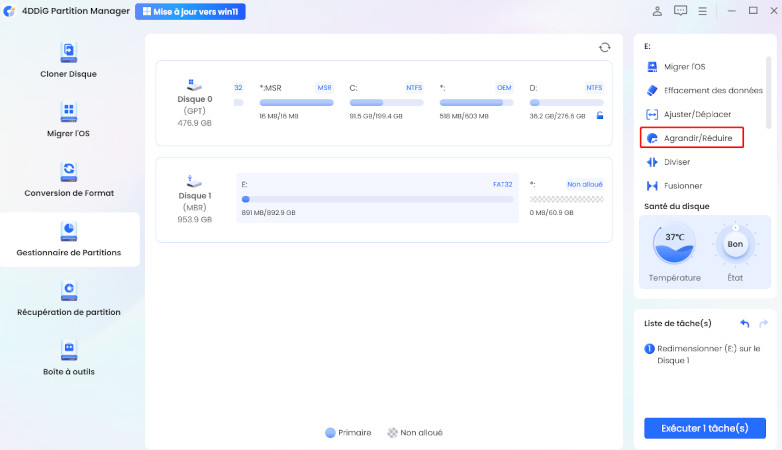Open Migrer l'OS in the left sidebar
The height and width of the screenshot is (450, 782).
pos(68,118)
